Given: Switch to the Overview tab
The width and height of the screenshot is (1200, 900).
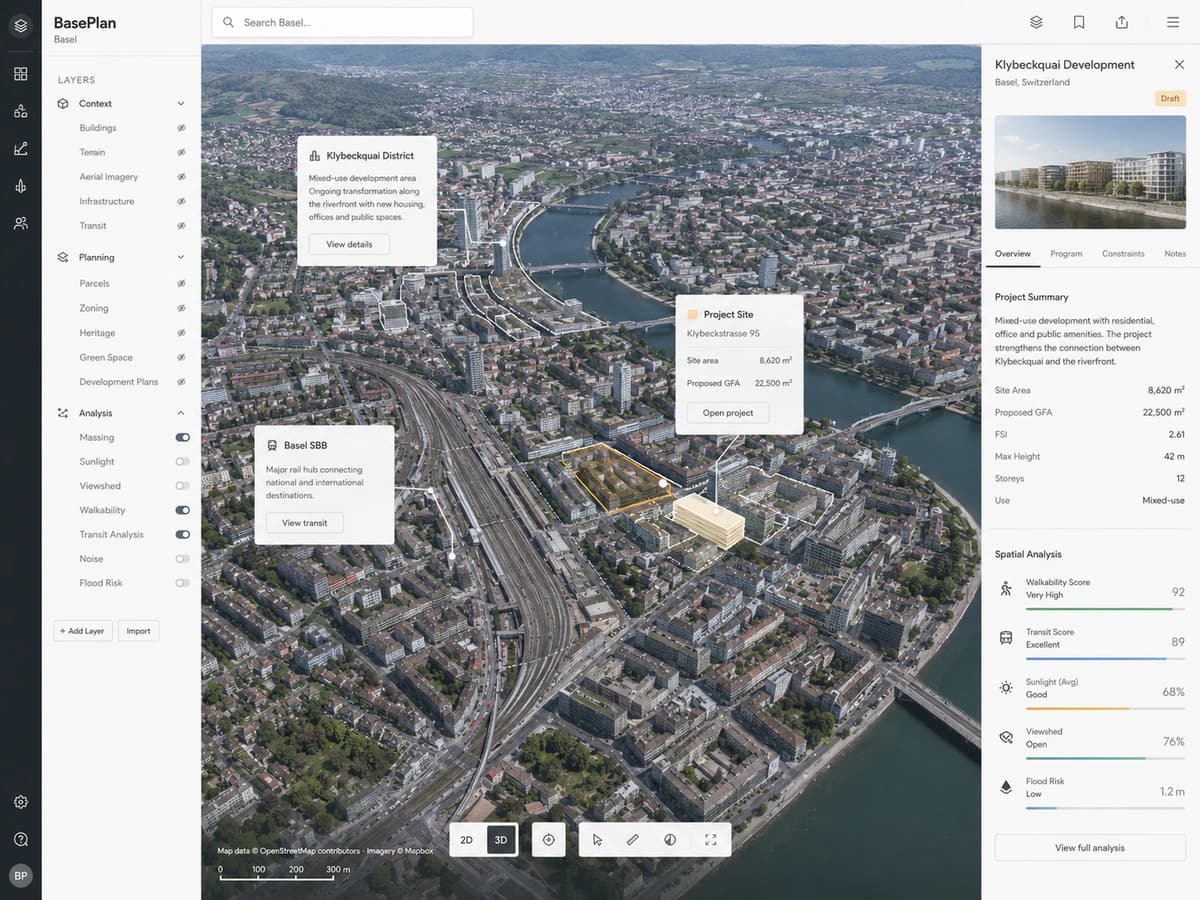Looking at the screenshot, I should [1012, 254].
